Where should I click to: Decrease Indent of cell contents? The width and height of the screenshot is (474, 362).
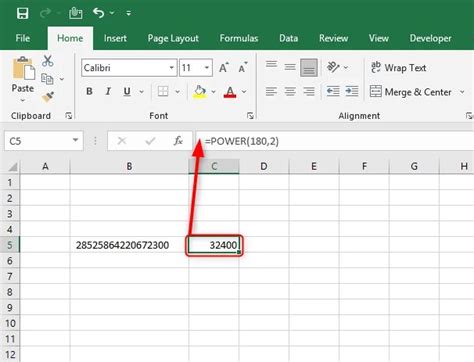click(333, 91)
